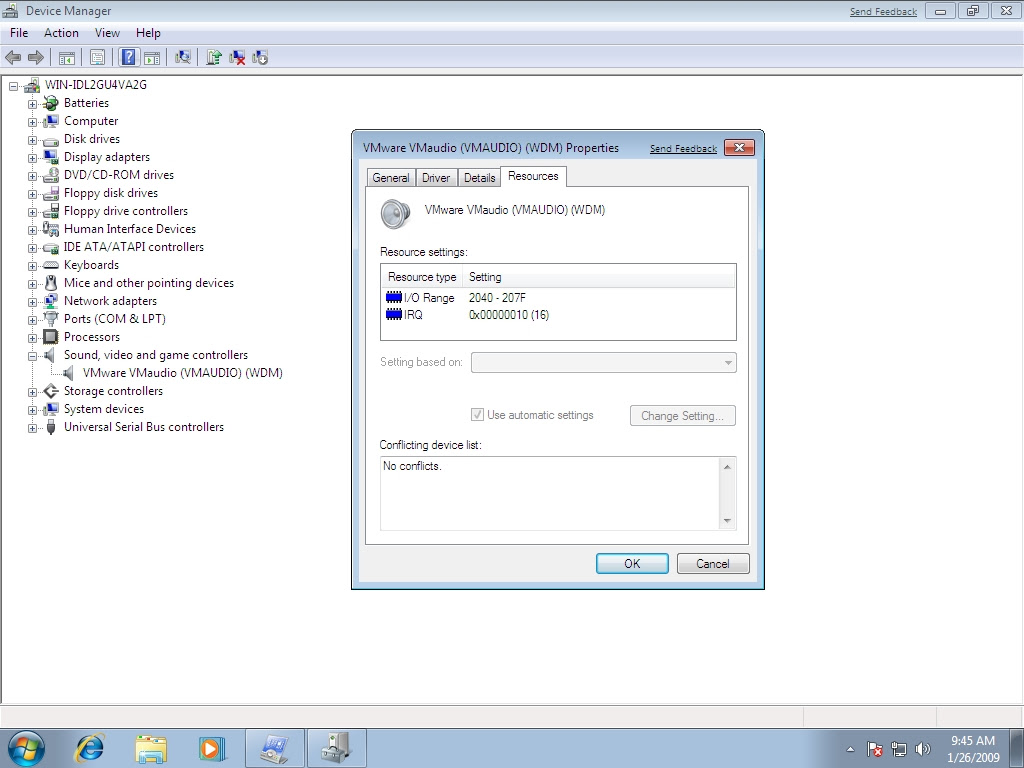Collapse the WIN-IDL2GU4VA2G root node

(13, 86)
